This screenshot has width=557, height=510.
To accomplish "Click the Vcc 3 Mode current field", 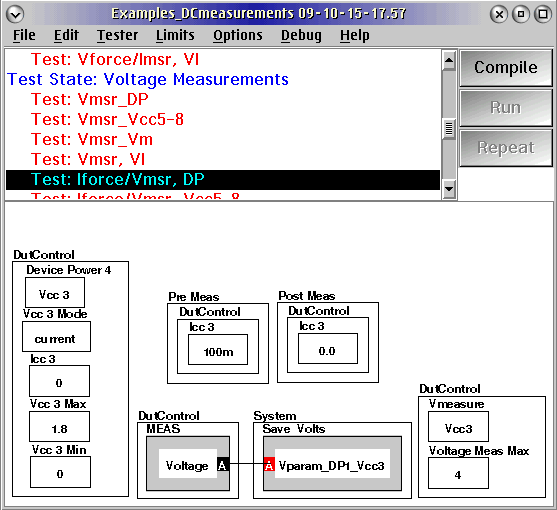I will (56, 337).
